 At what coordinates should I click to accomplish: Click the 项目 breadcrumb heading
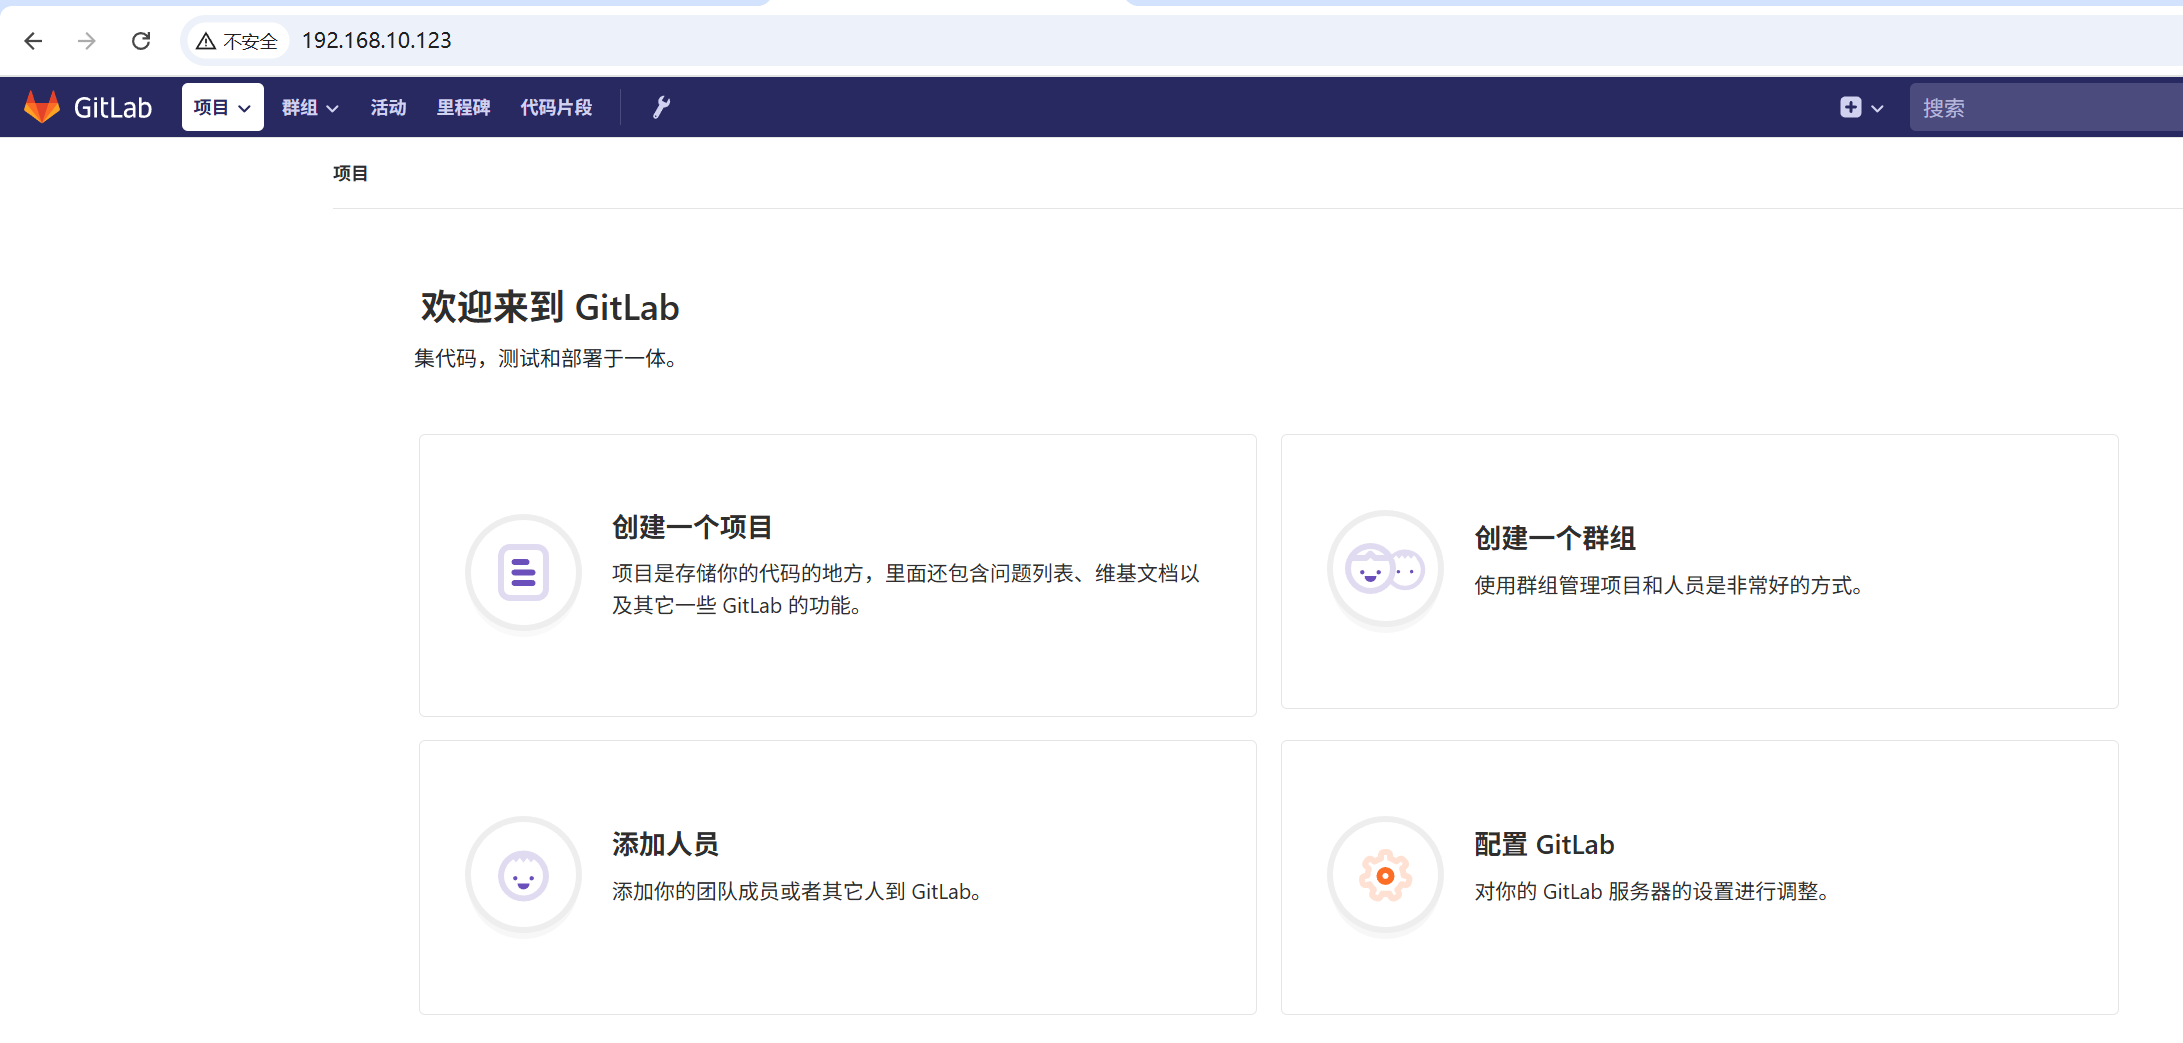tap(350, 173)
